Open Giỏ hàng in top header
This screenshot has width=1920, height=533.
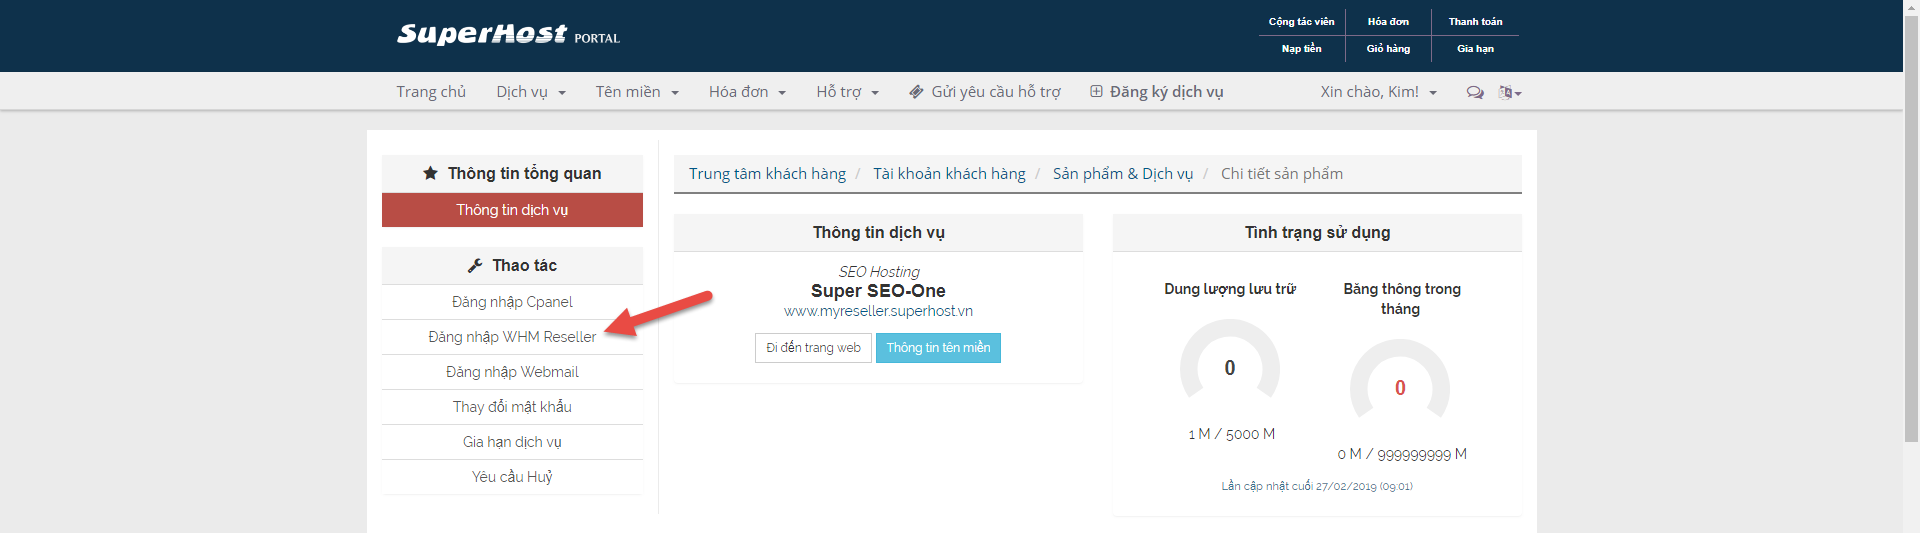1388,49
